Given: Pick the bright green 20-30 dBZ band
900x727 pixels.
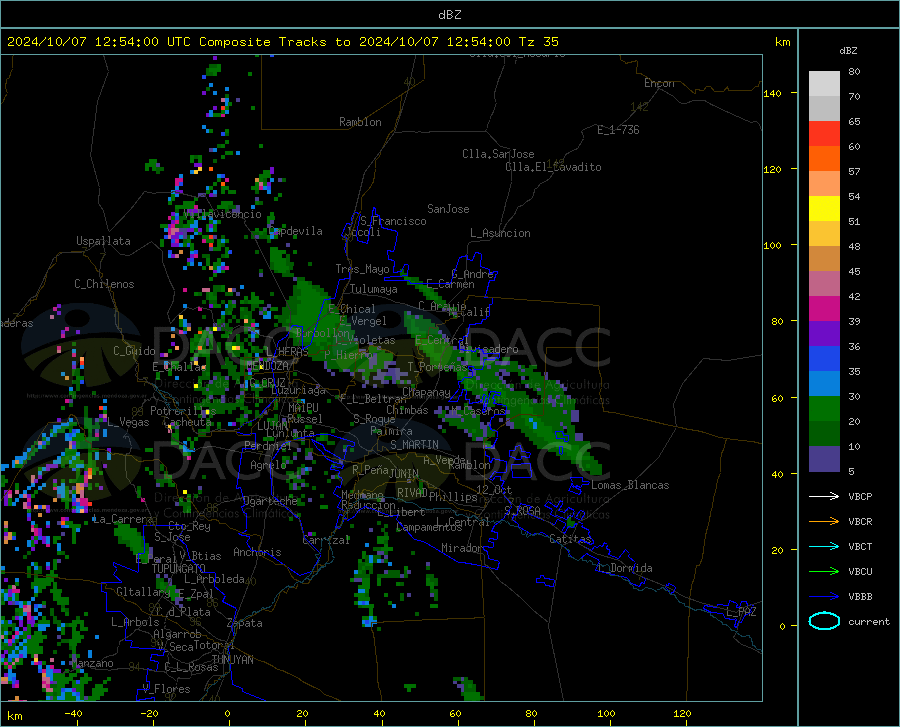Looking at the screenshot, I should pyautogui.click(x=824, y=409).
